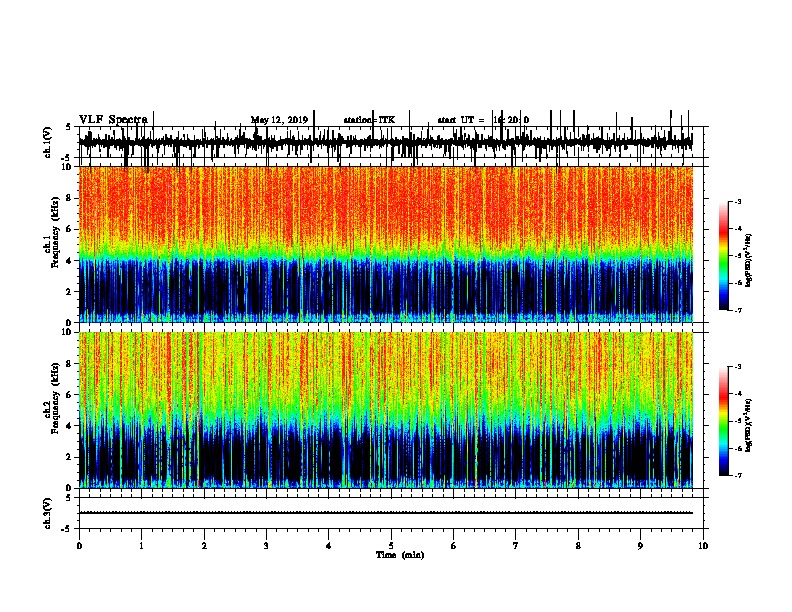Click the "4" kHz tick on ch.1 frequency axis

(x=70, y=261)
